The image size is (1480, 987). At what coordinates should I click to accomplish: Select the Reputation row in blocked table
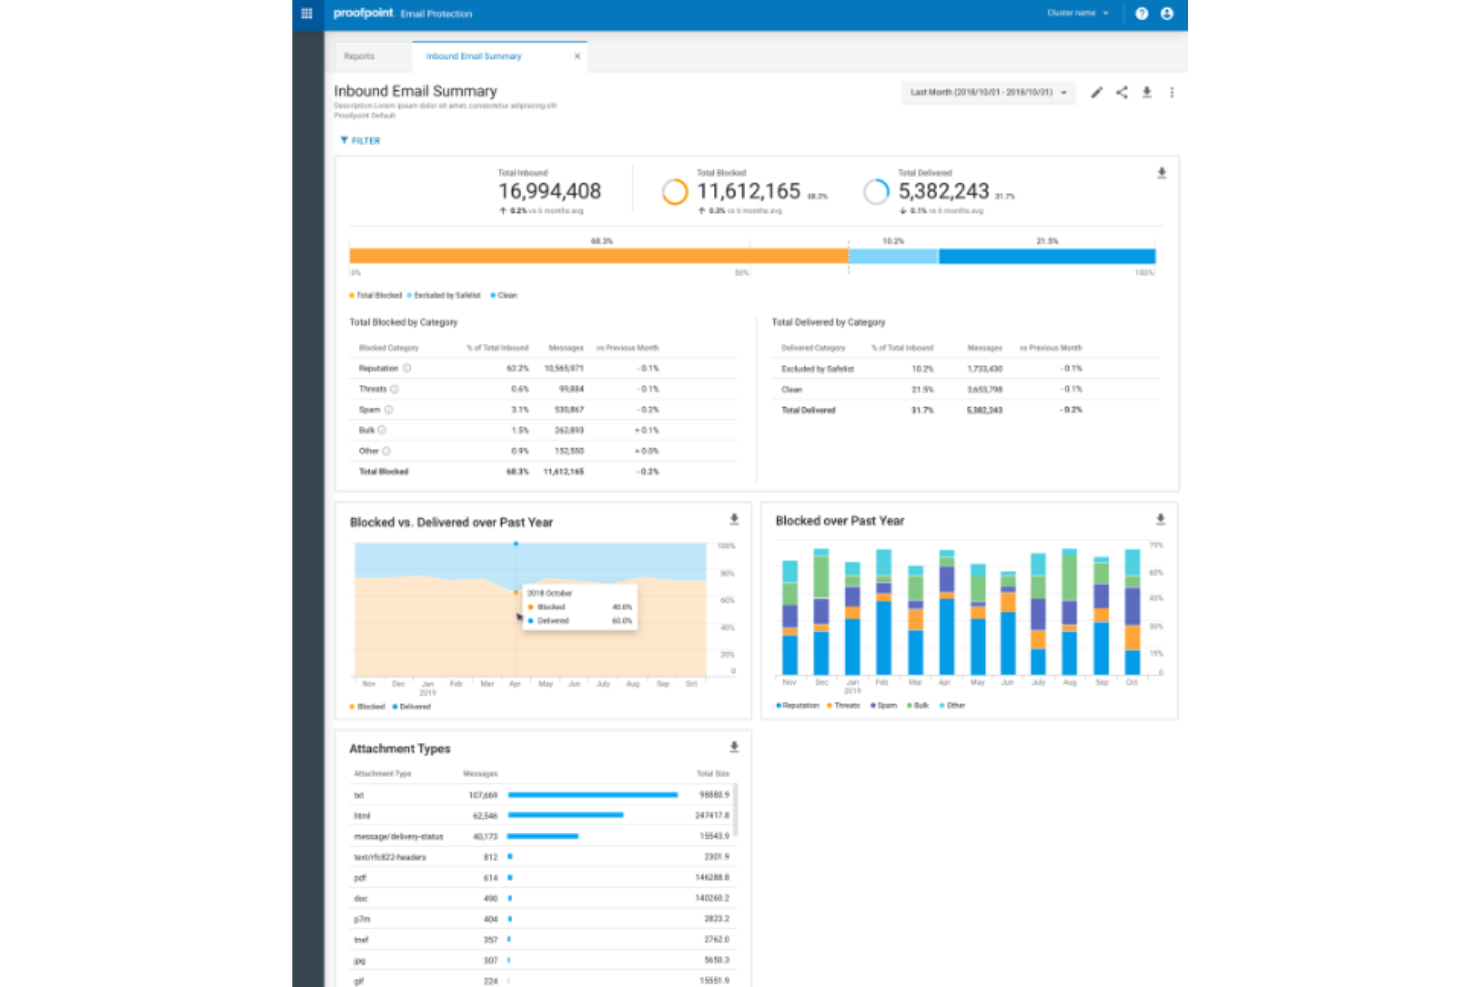point(543,368)
